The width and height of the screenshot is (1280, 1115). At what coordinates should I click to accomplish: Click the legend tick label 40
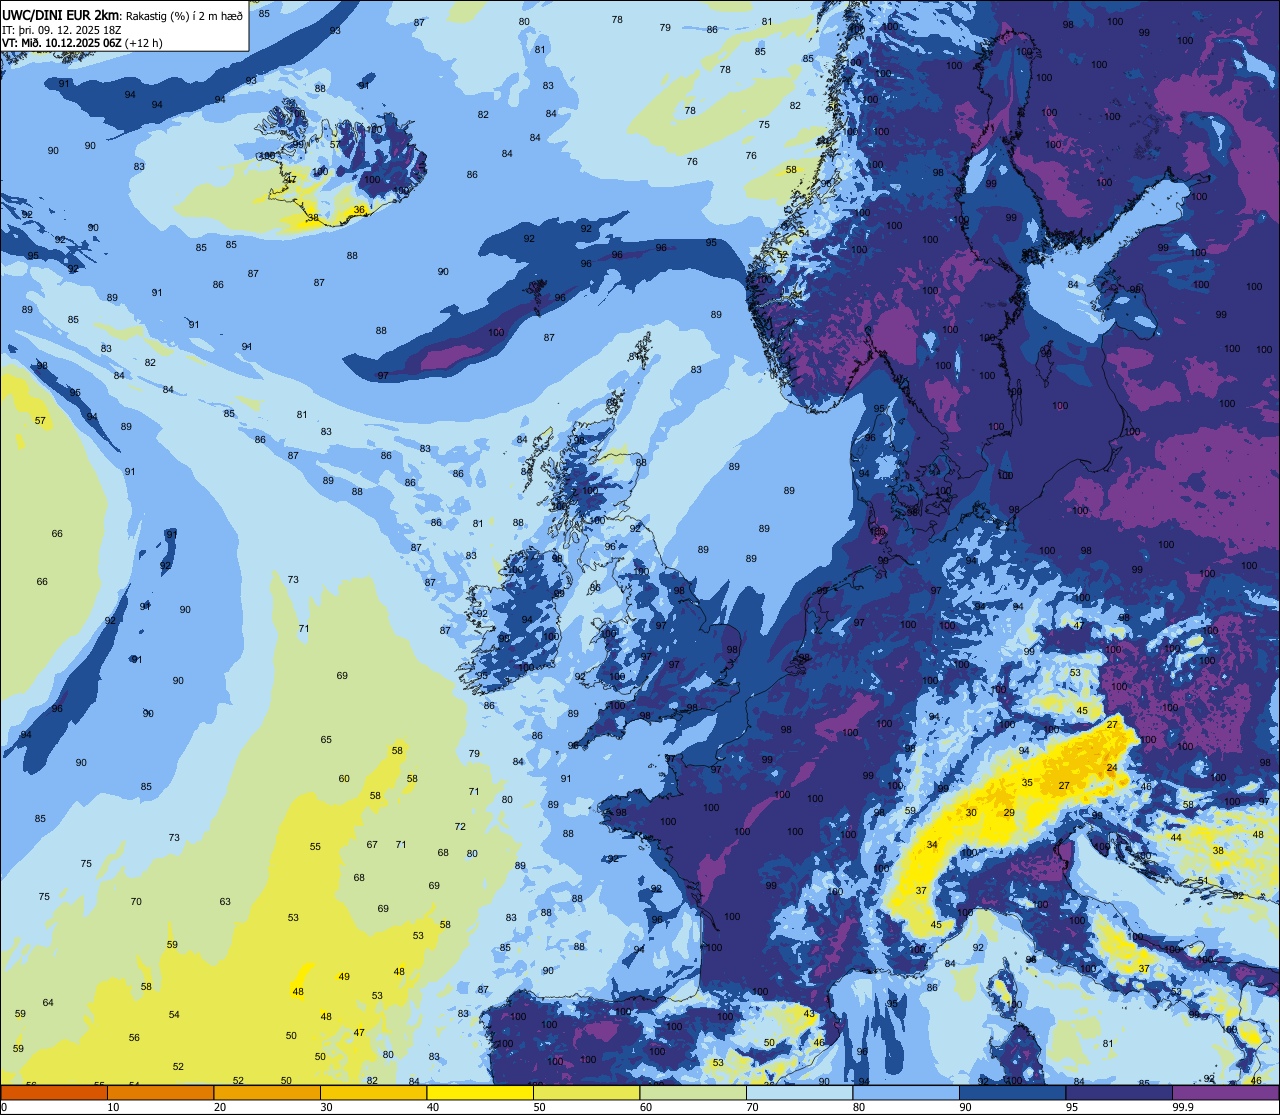pyautogui.click(x=433, y=1107)
